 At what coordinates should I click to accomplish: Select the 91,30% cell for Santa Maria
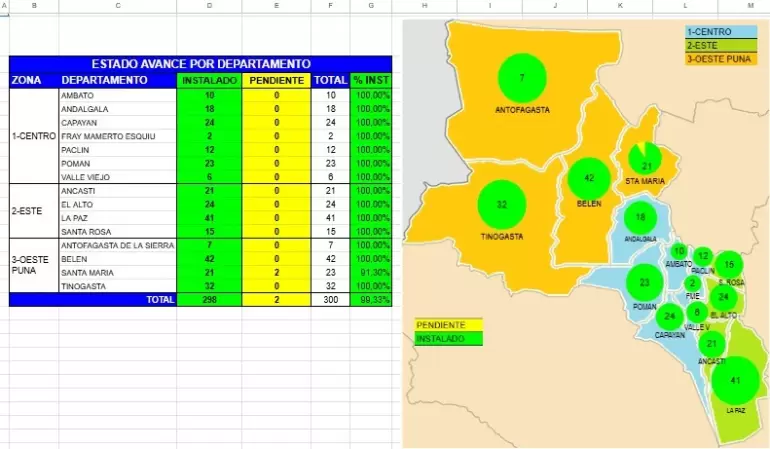371,272
